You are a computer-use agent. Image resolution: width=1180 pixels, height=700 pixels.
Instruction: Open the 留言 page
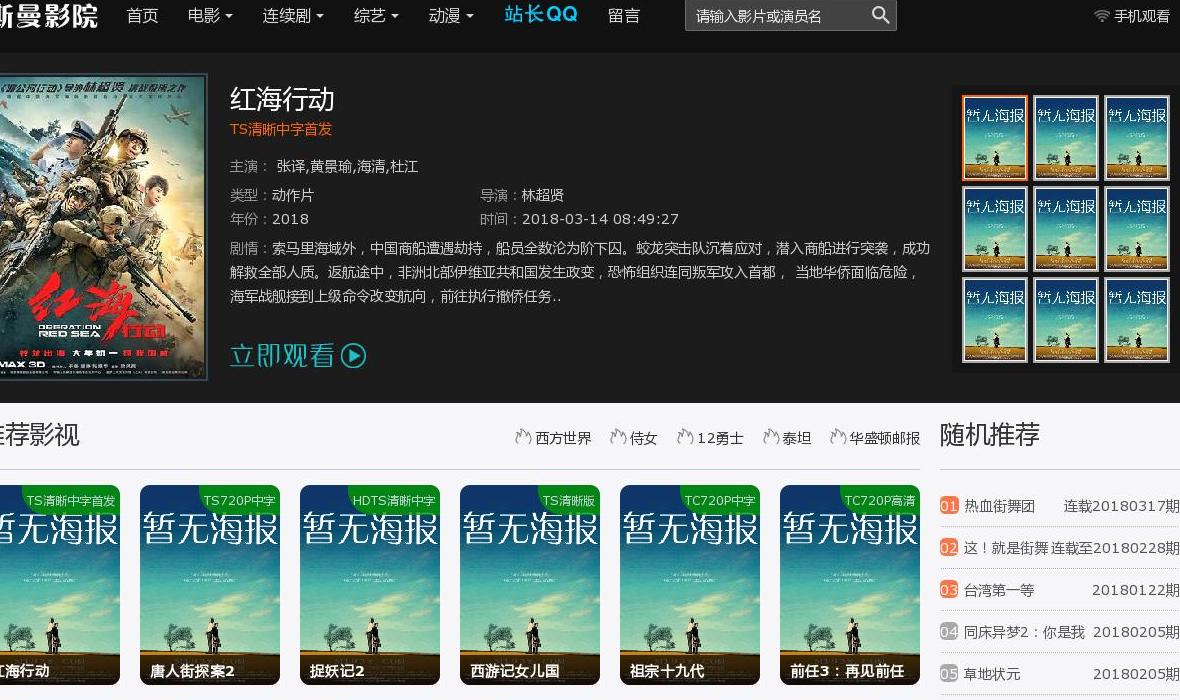(624, 15)
